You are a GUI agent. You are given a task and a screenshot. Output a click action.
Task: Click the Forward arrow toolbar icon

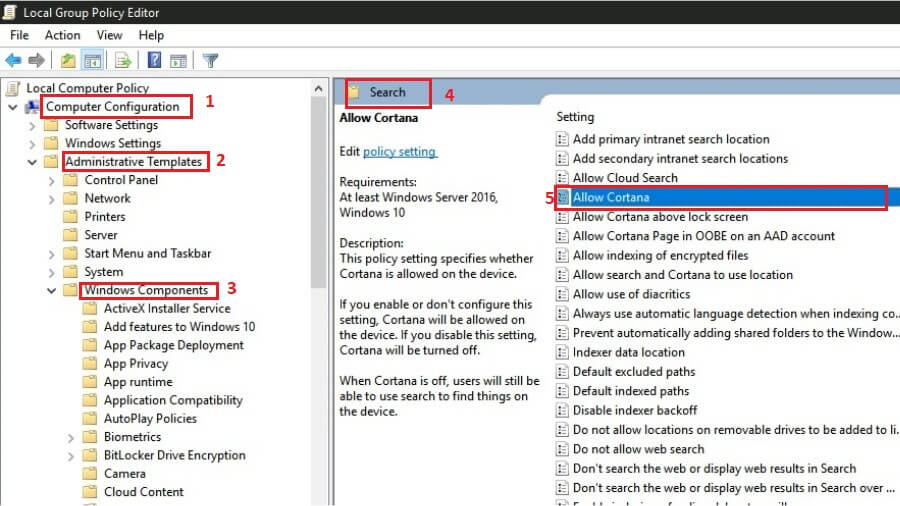pyautogui.click(x=37, y=60)
